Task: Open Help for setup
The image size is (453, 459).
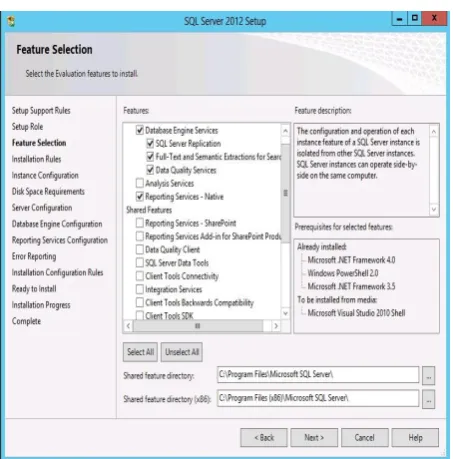Action: tap(415, 437)
